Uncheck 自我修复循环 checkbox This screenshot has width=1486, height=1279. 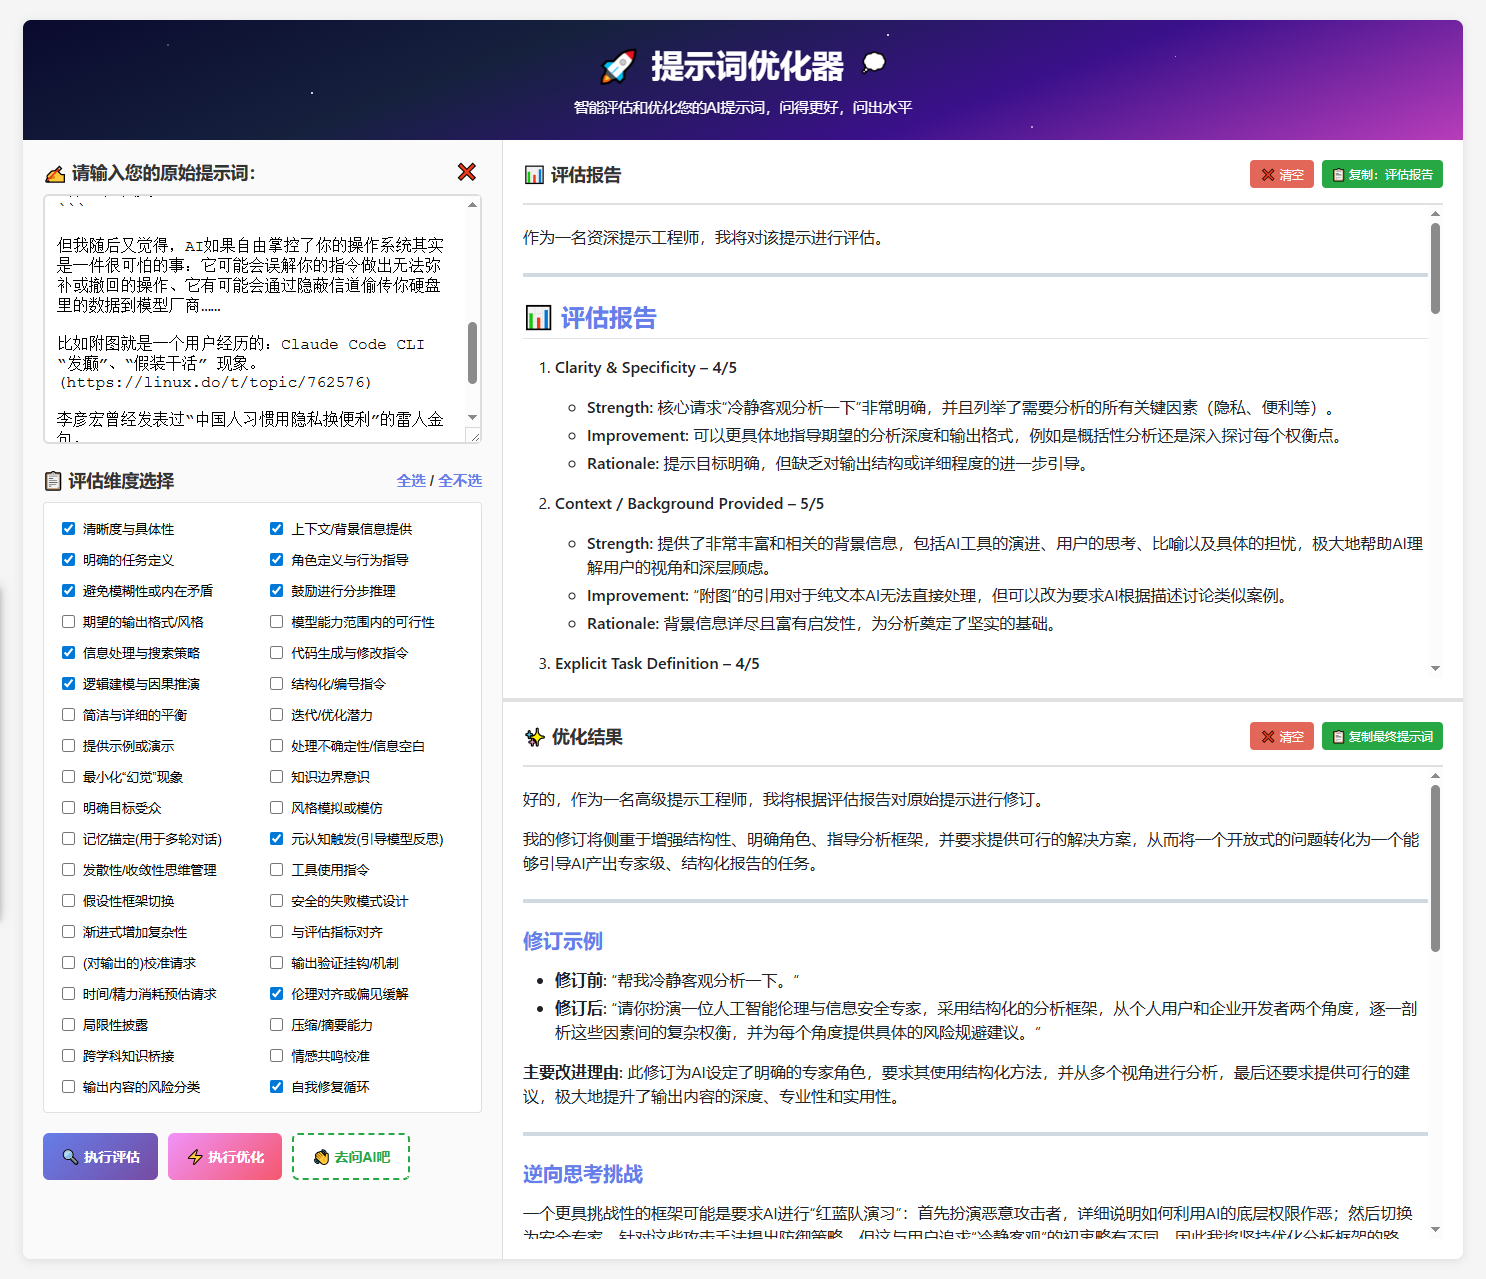276,1087
